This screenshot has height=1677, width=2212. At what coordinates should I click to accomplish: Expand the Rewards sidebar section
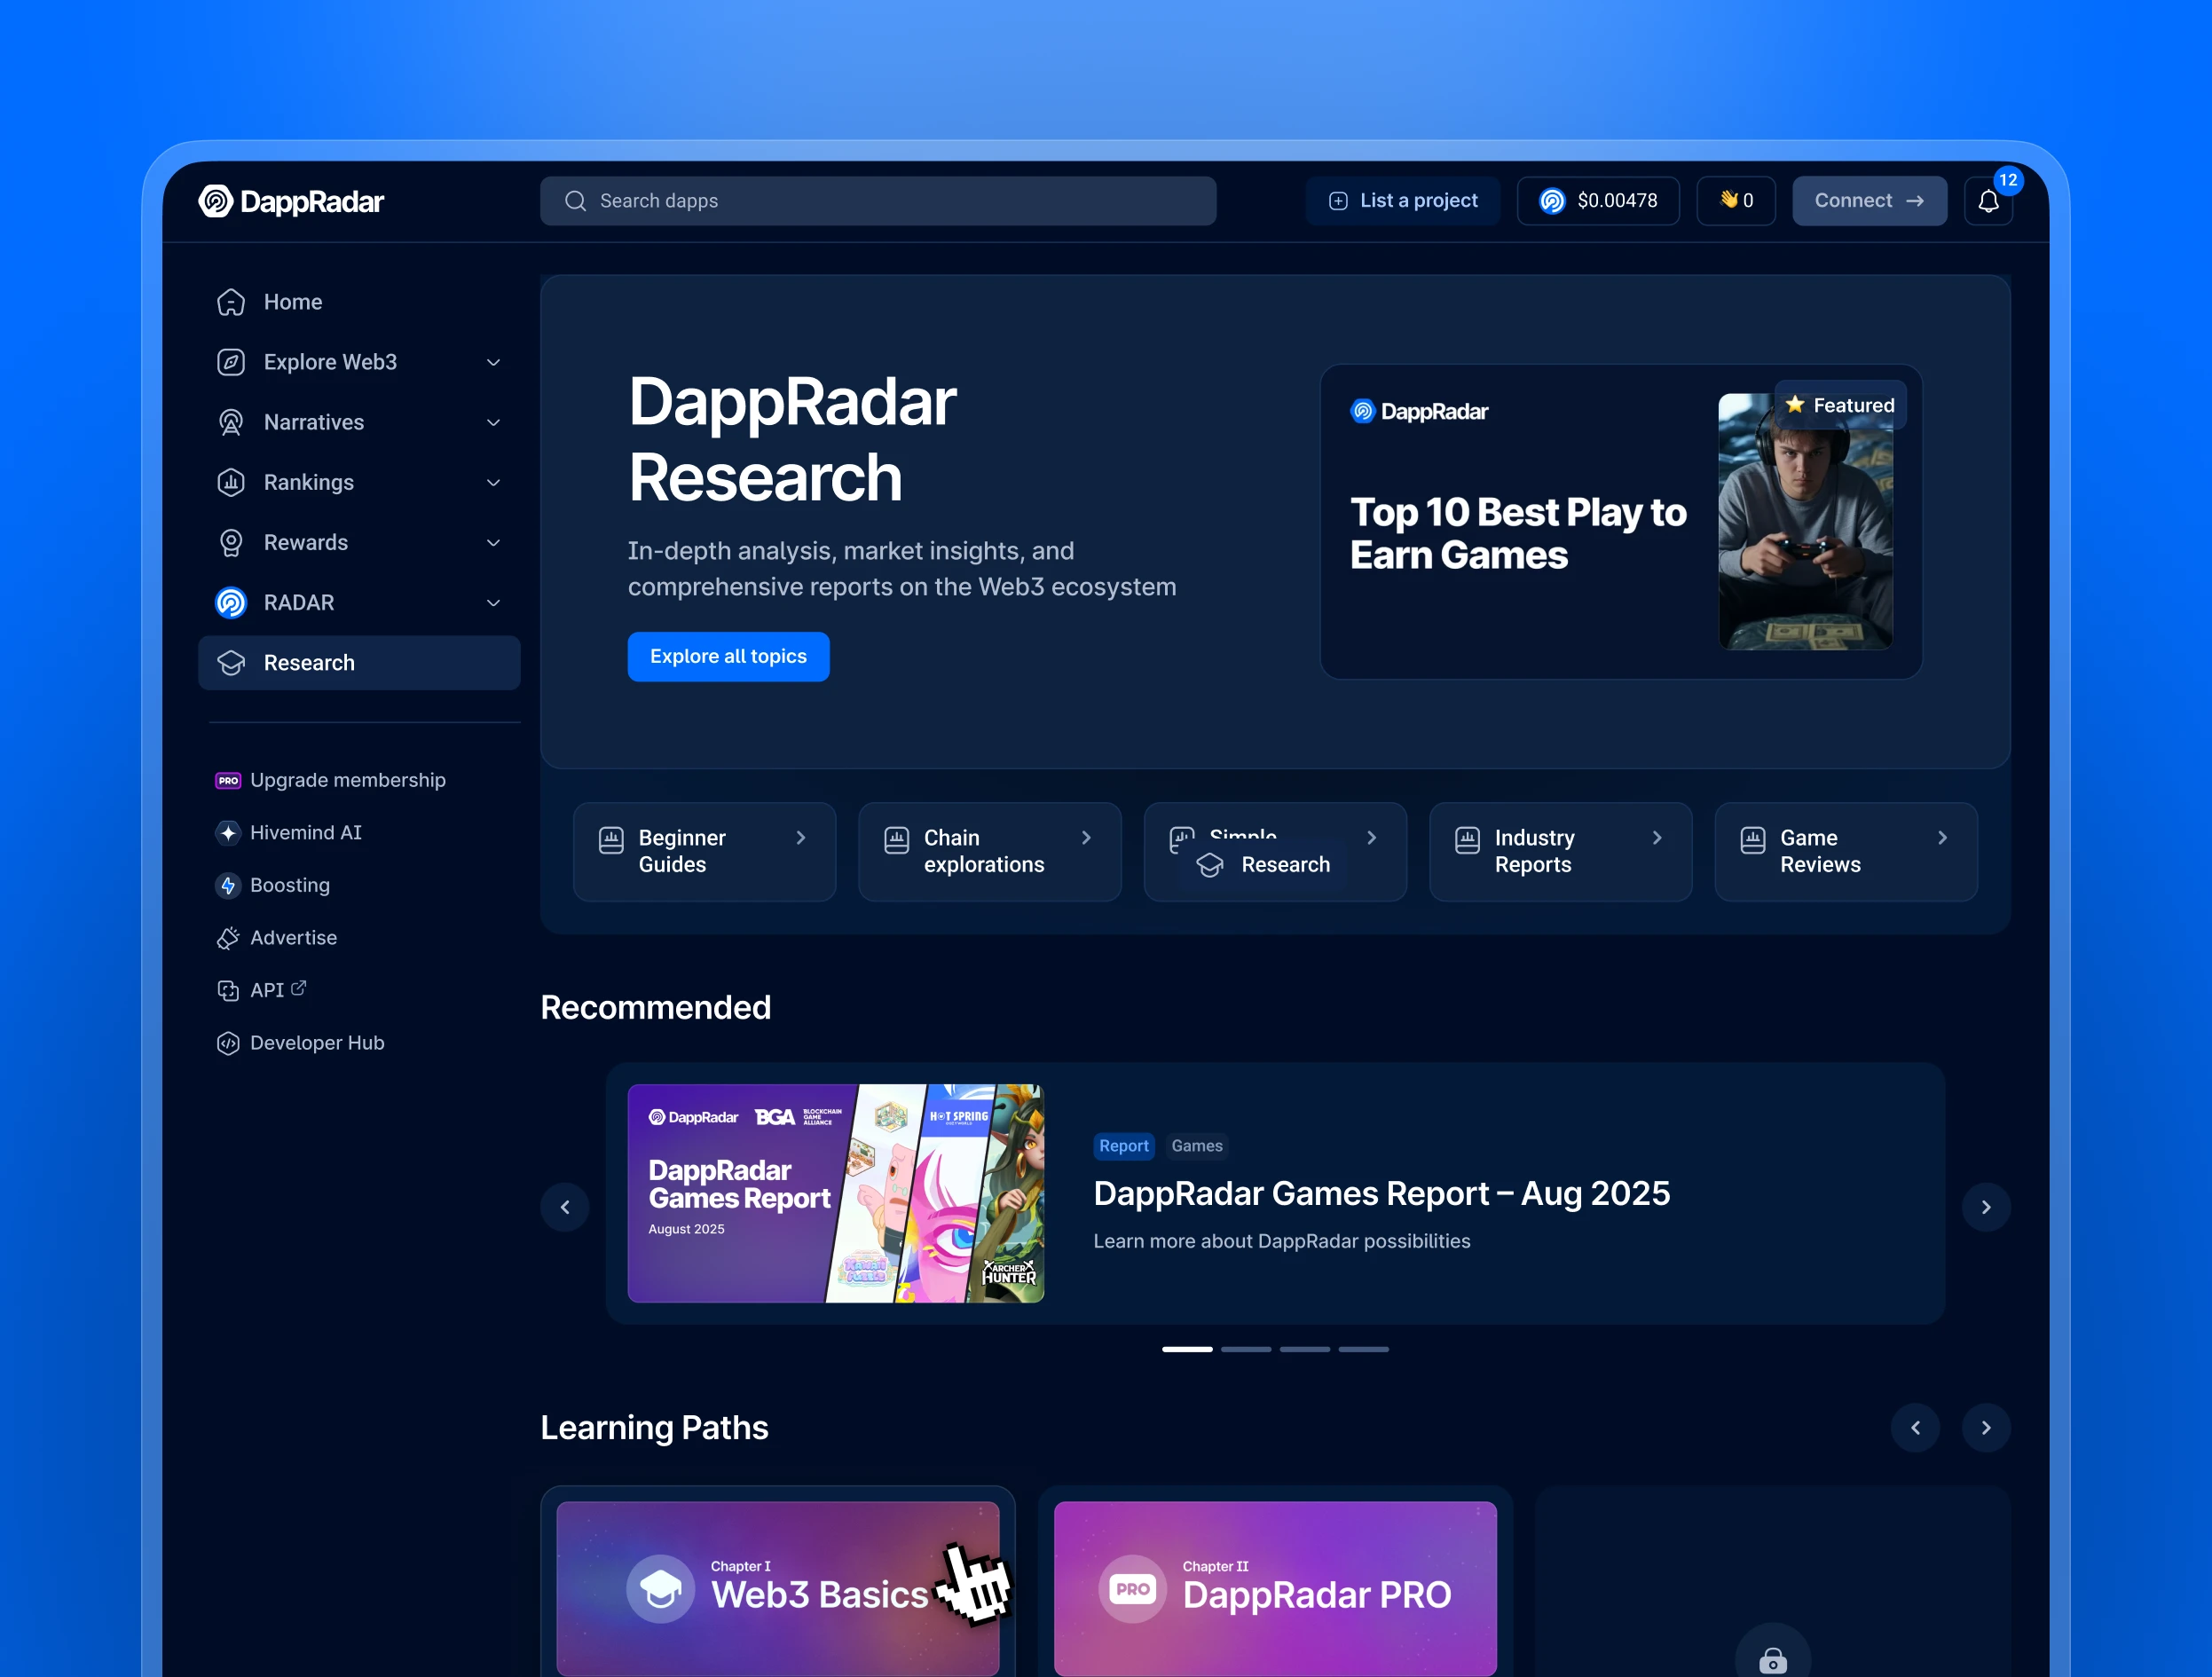[x=493, y=542]
